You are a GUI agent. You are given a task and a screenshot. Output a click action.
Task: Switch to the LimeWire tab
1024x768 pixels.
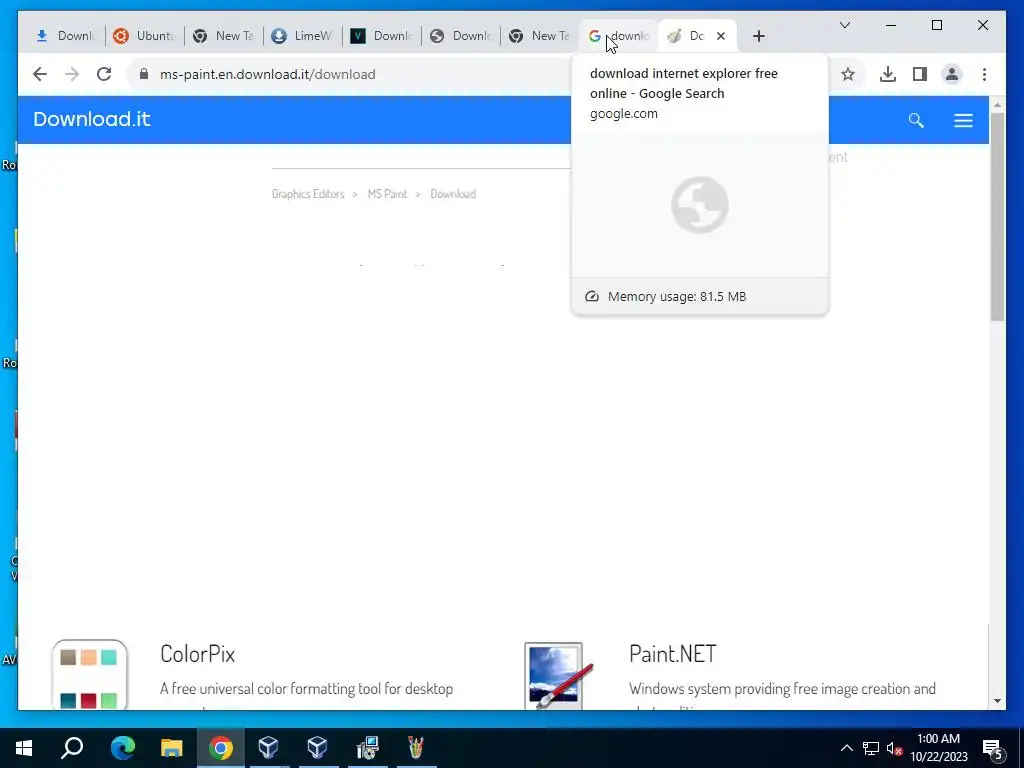[x=302, y=36]
